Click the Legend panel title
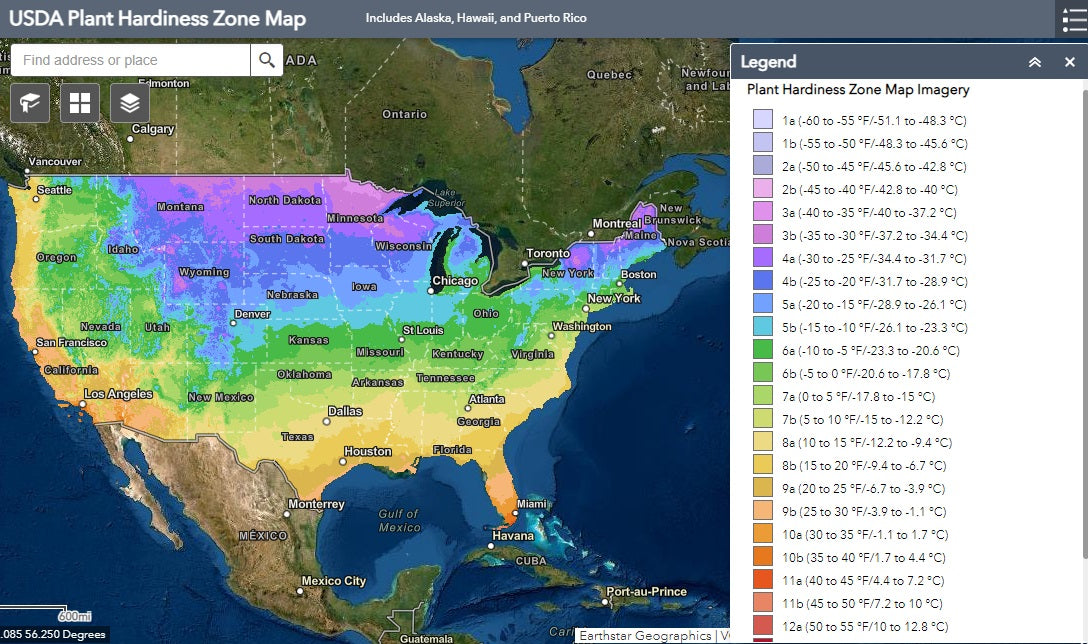The height and width of the screenshot is (644, 1088). tap(768, 62)
